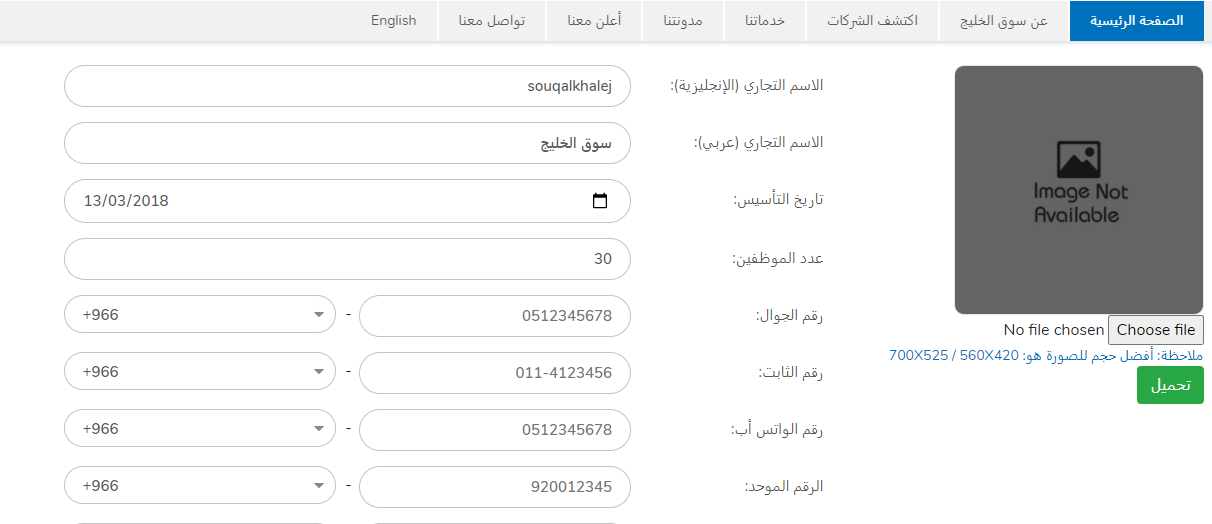Open the calendar picker icon in establishment date field

(600, 201)
